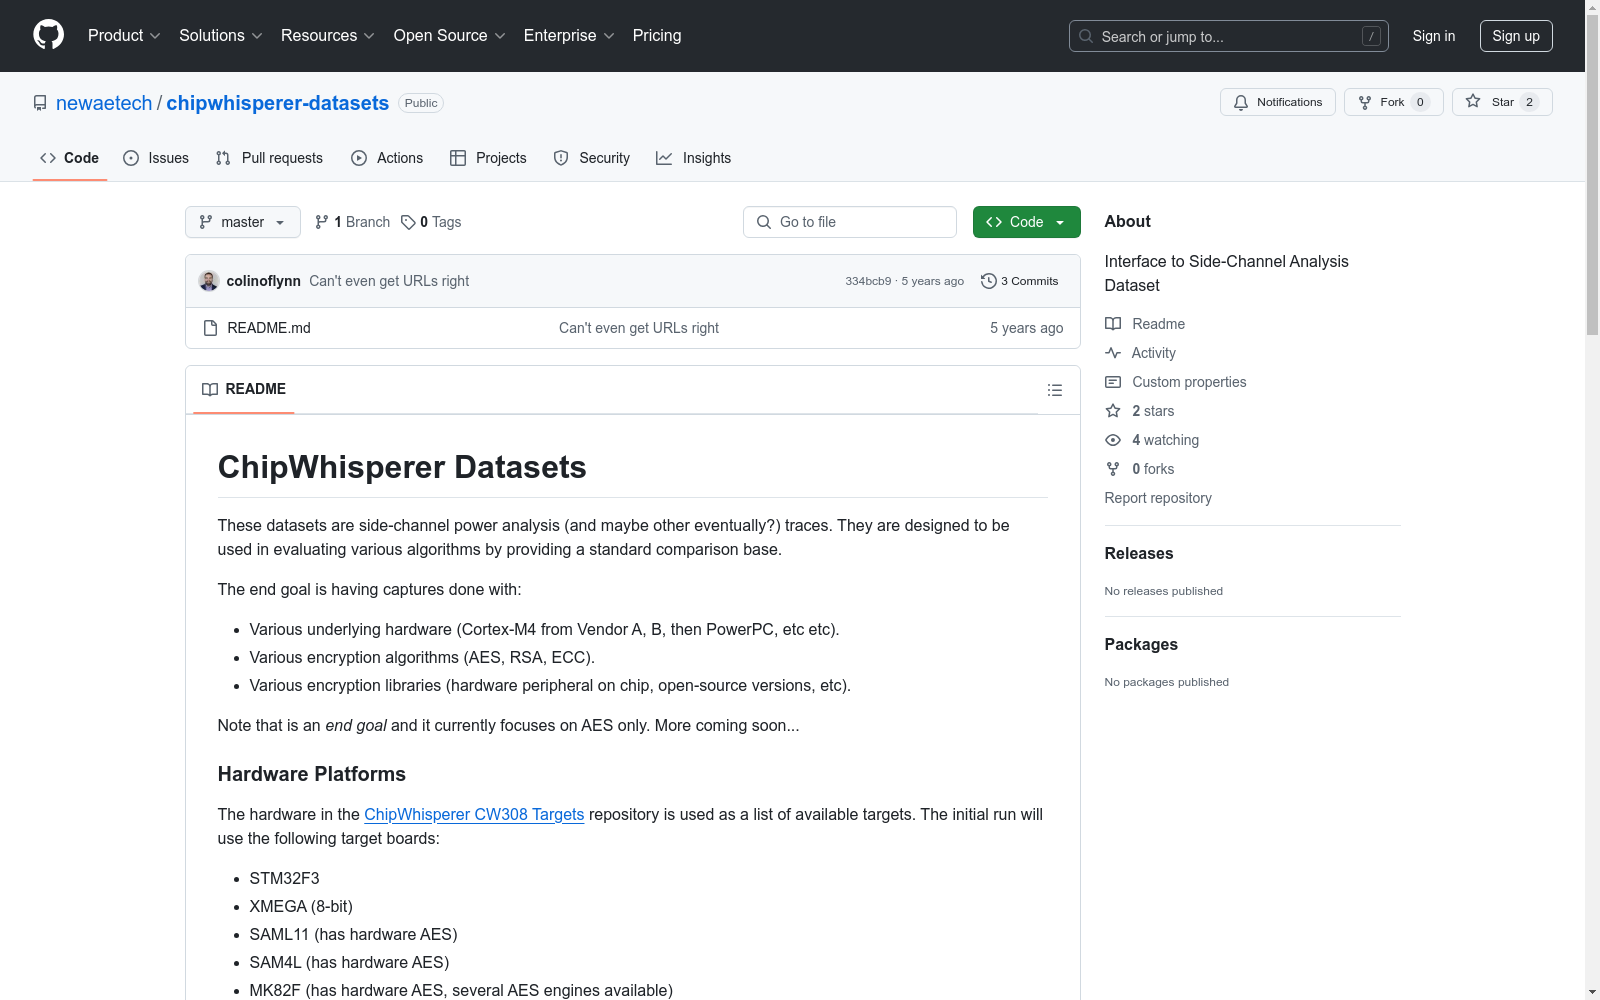Open the Pull requests tab
This screenshot has width=1600, height=1000.
(x=269, y=158)
